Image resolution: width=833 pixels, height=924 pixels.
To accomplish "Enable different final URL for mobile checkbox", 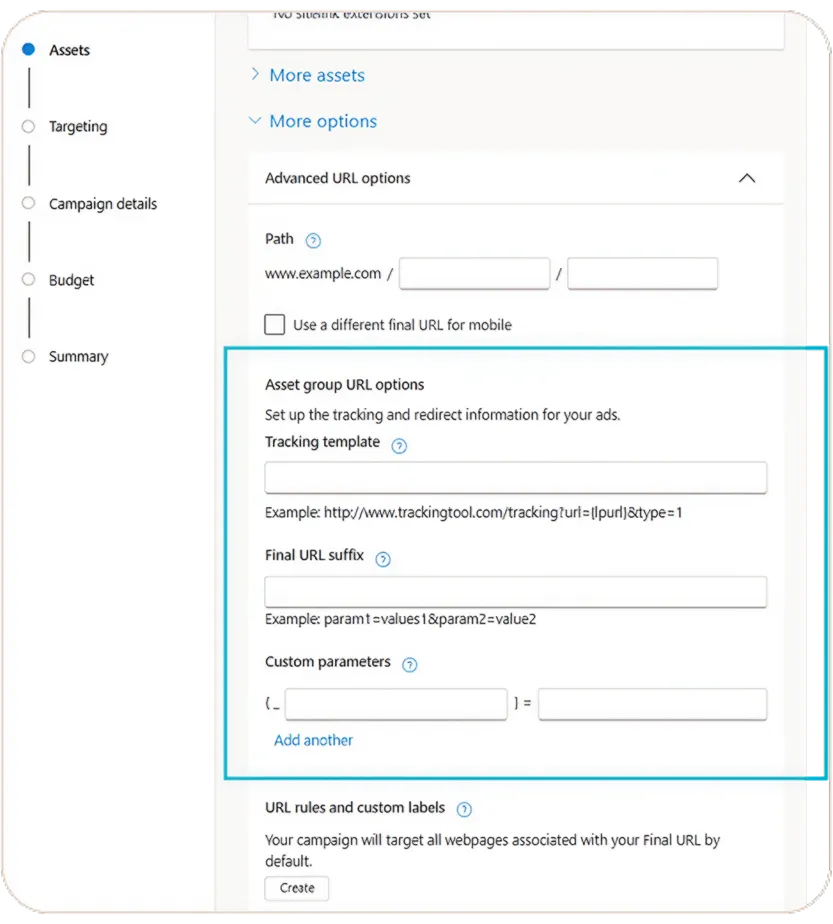I will (275, 324).
